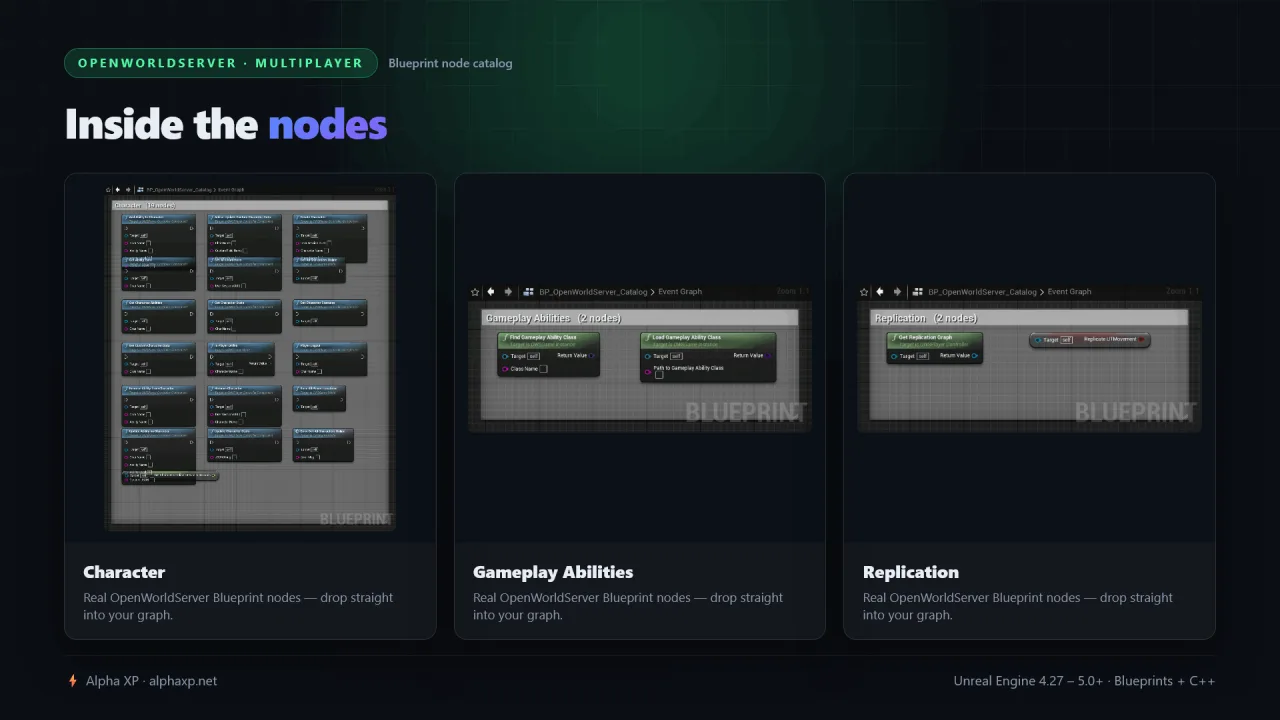Click Path to Gameplay Ability Class pin

click(x=648, y=372)
